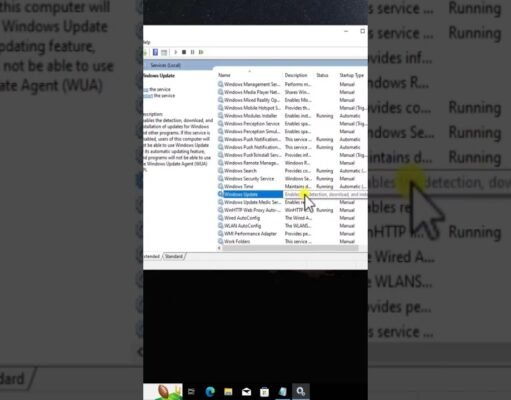Click the toolbar window icon beside Help

(164, 52)
